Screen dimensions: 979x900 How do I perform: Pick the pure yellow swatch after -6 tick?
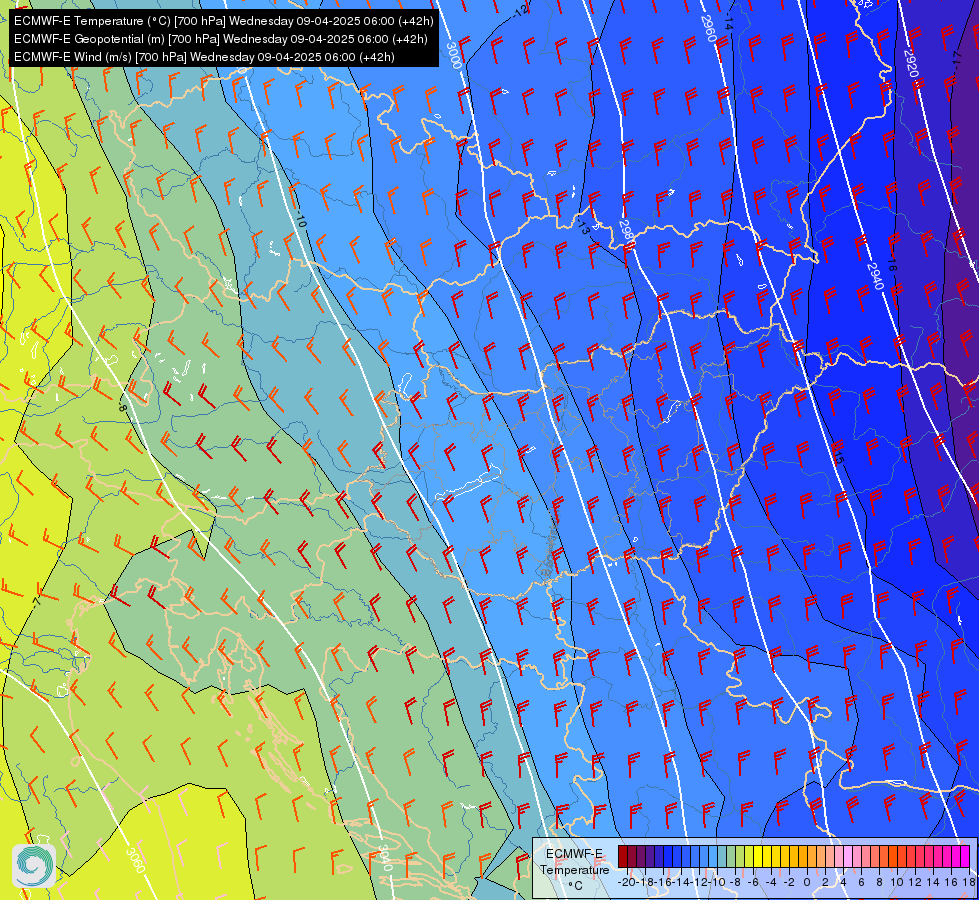pos(757,856)
